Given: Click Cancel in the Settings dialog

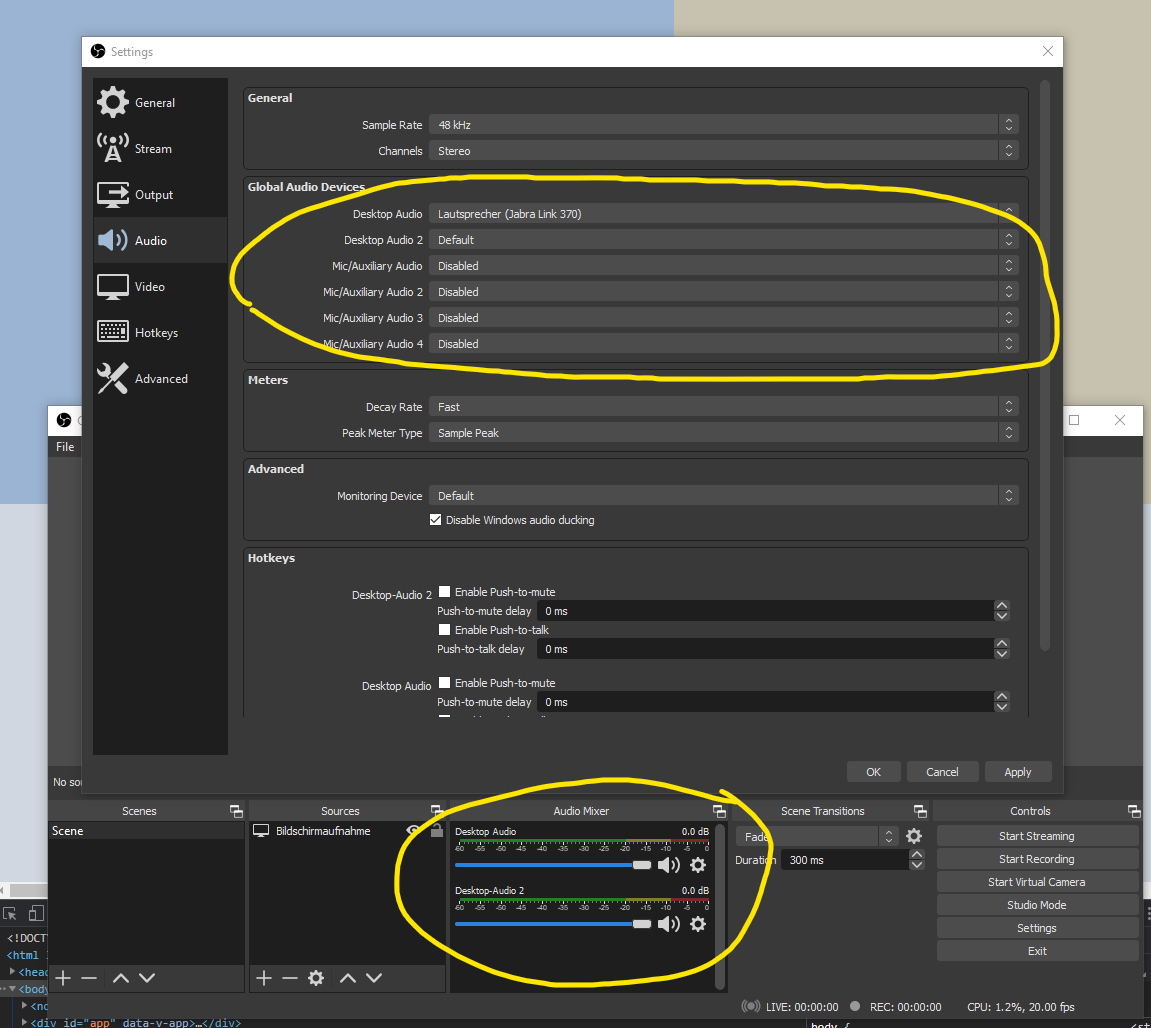Looking at the screenshot, I should 942,772.
